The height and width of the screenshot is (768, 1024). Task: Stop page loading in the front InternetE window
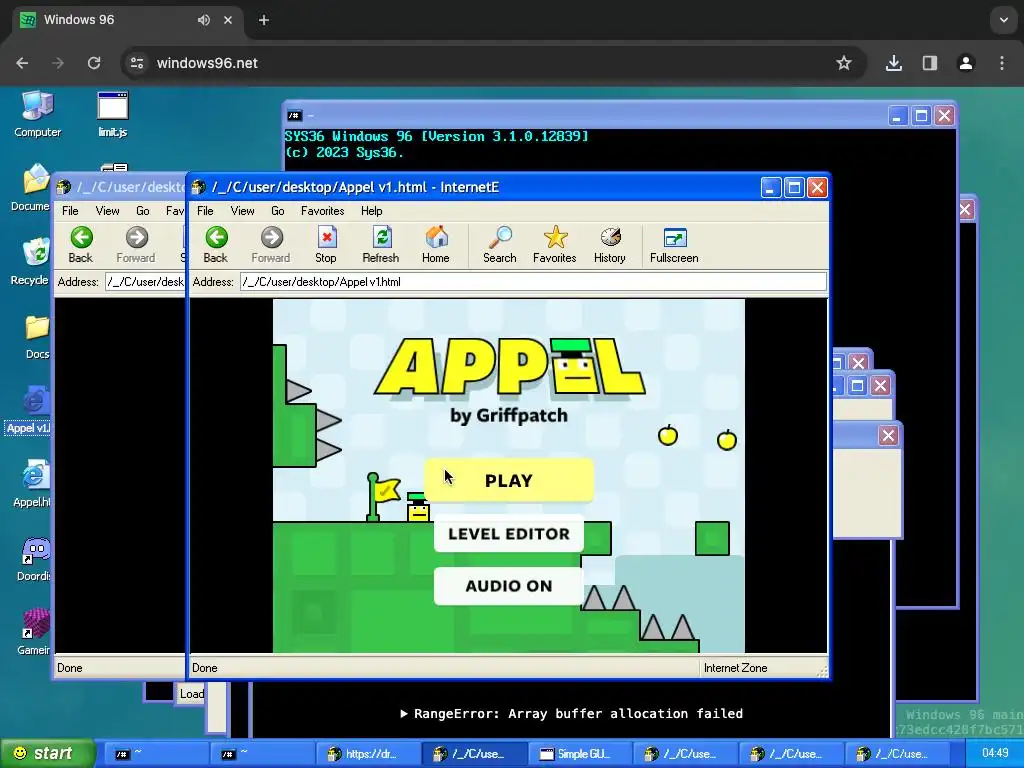pyautogui.click(x=326, y=245)
